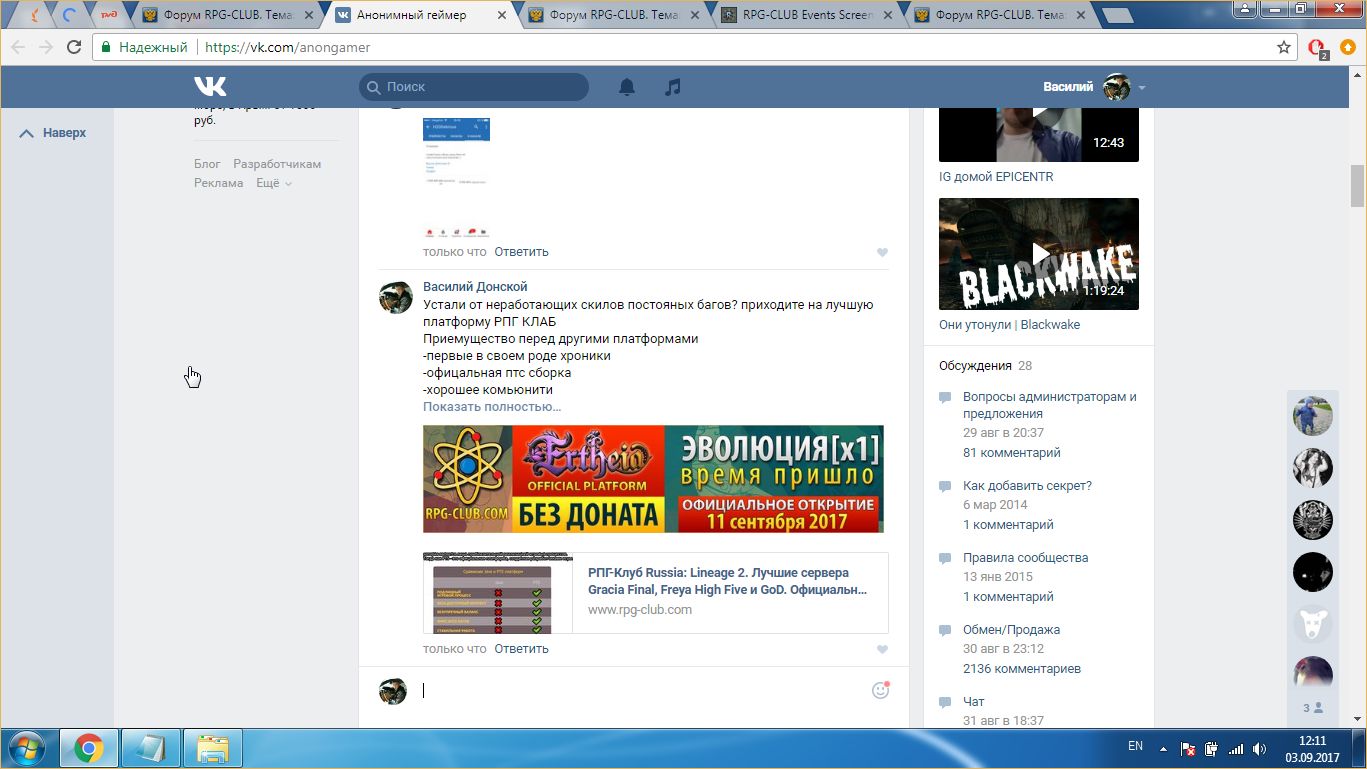Play the Blackwake video thumbnail
The image size is (1367, 769).
[1038, 254]
